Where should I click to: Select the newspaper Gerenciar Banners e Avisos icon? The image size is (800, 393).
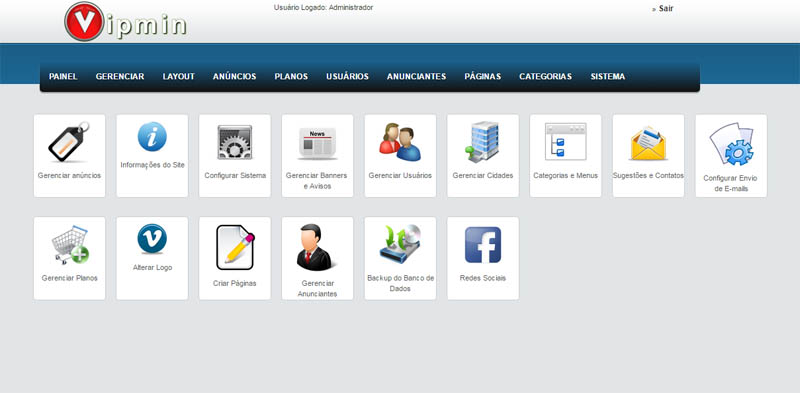click(317, 144)
